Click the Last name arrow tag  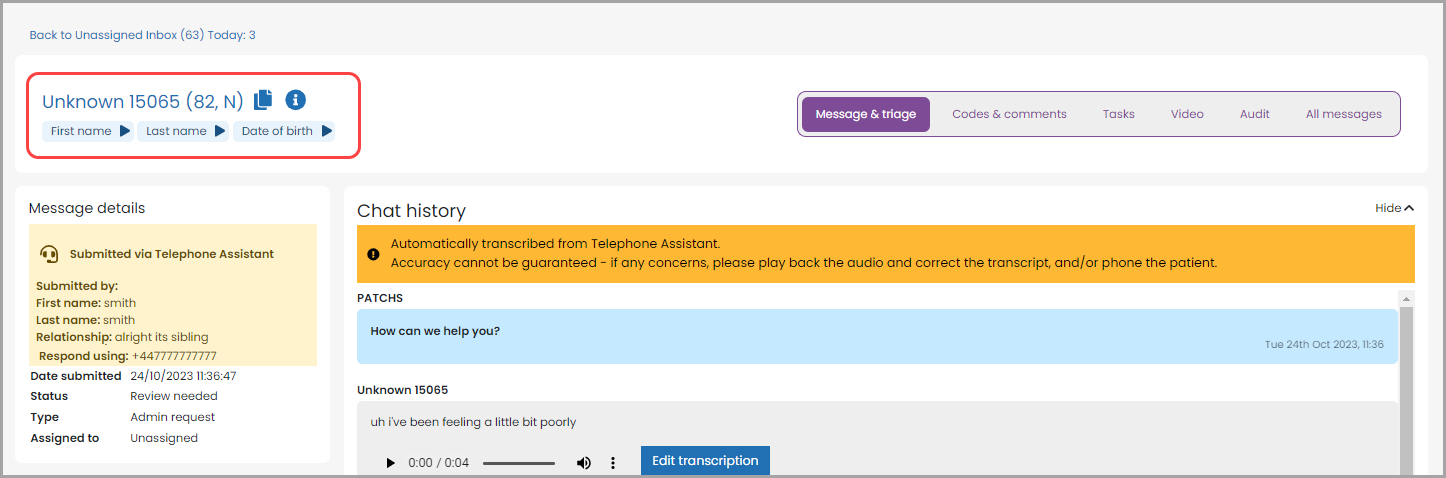click(x=183, y=131)
